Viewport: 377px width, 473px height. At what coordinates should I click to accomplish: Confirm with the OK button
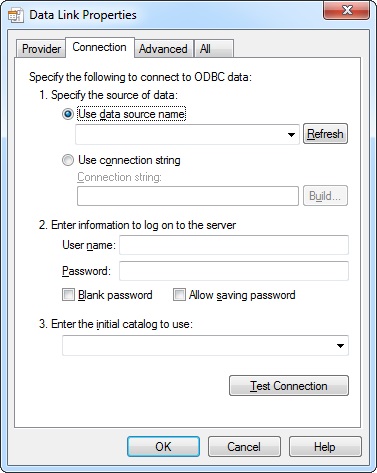coord(163,447)
